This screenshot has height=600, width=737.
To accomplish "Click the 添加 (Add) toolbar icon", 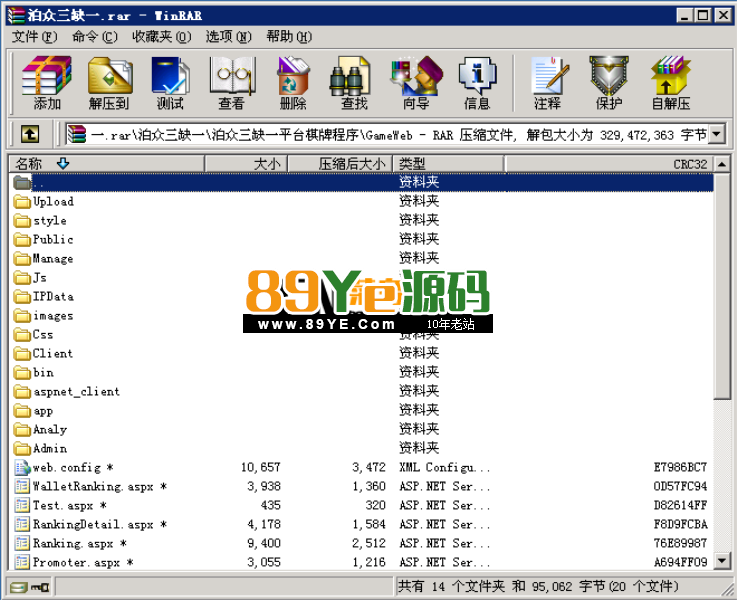I will (47, 83).
